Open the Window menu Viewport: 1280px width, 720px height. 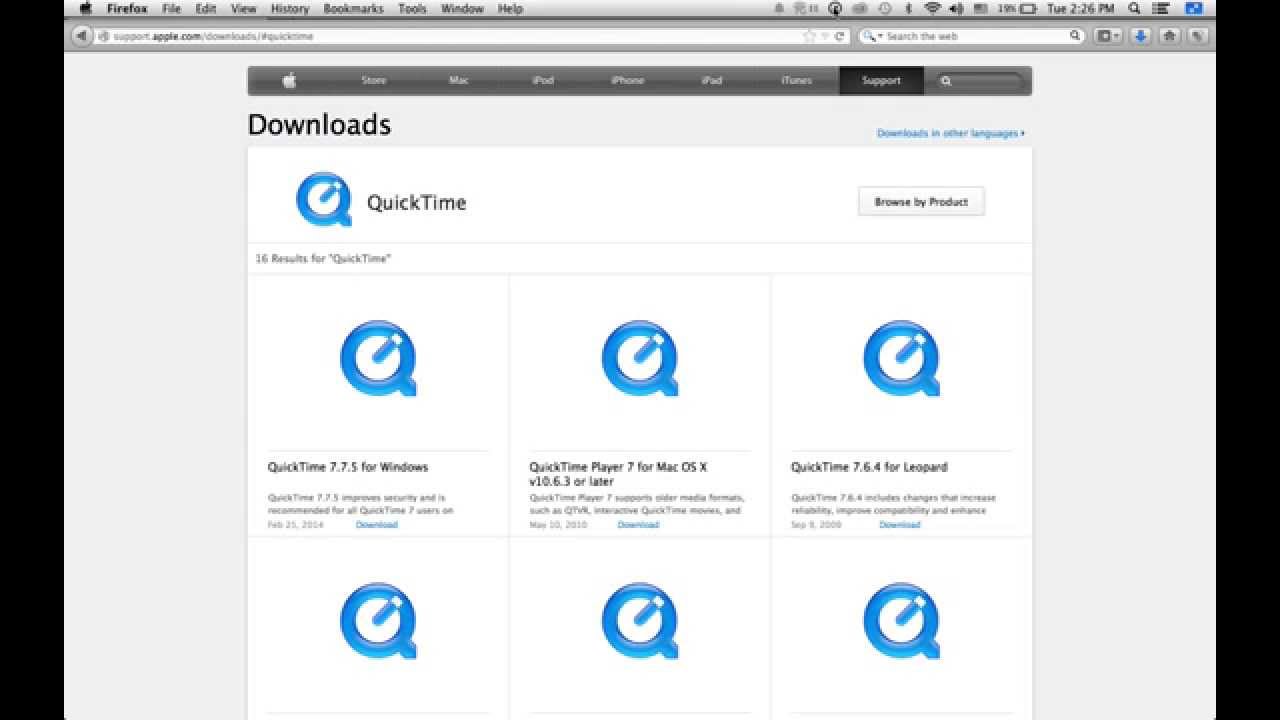(462, 8)
